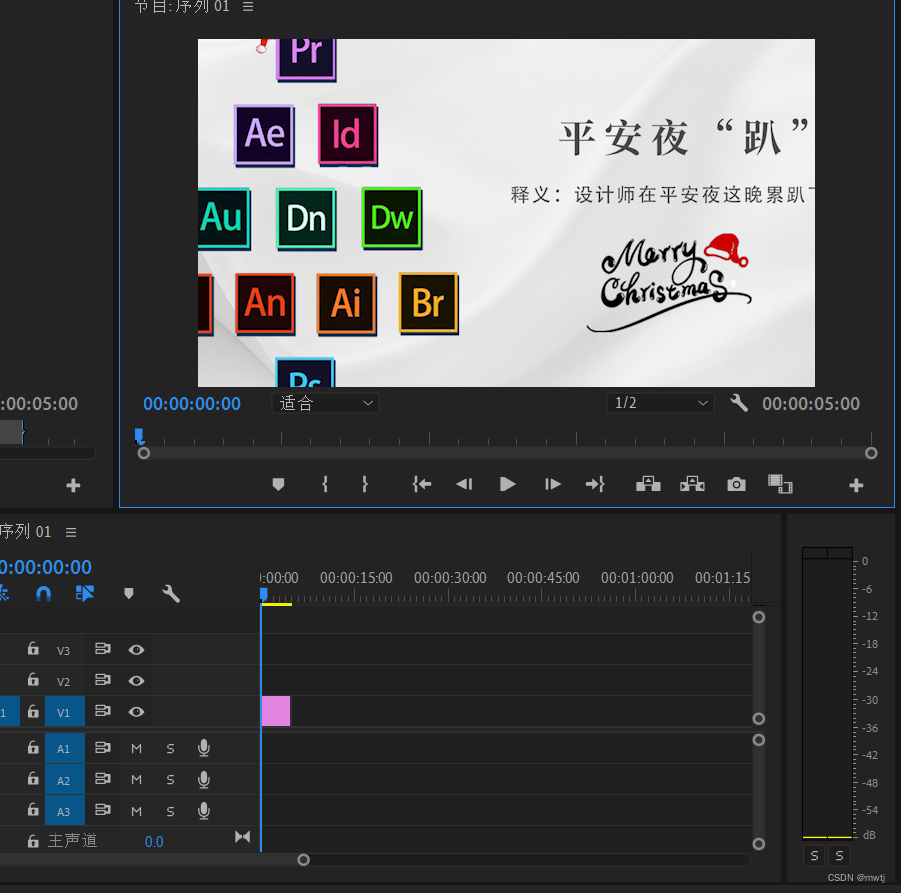Open Timeline Display Settings wrench
The height and width of the screenshot is (893, 901).
click(171, 594)
